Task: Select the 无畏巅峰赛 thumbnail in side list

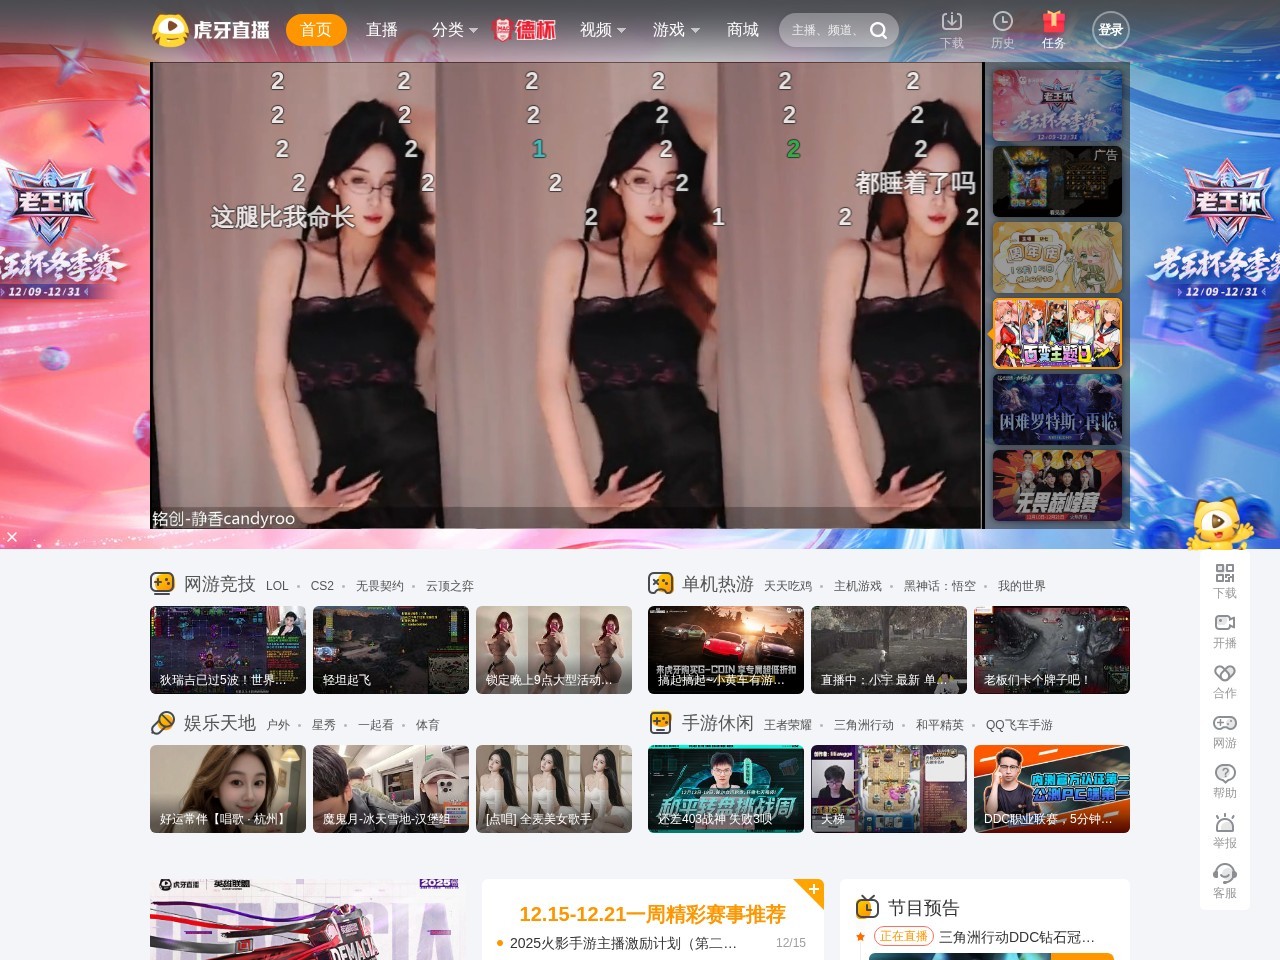Action: coord(1057,485)
